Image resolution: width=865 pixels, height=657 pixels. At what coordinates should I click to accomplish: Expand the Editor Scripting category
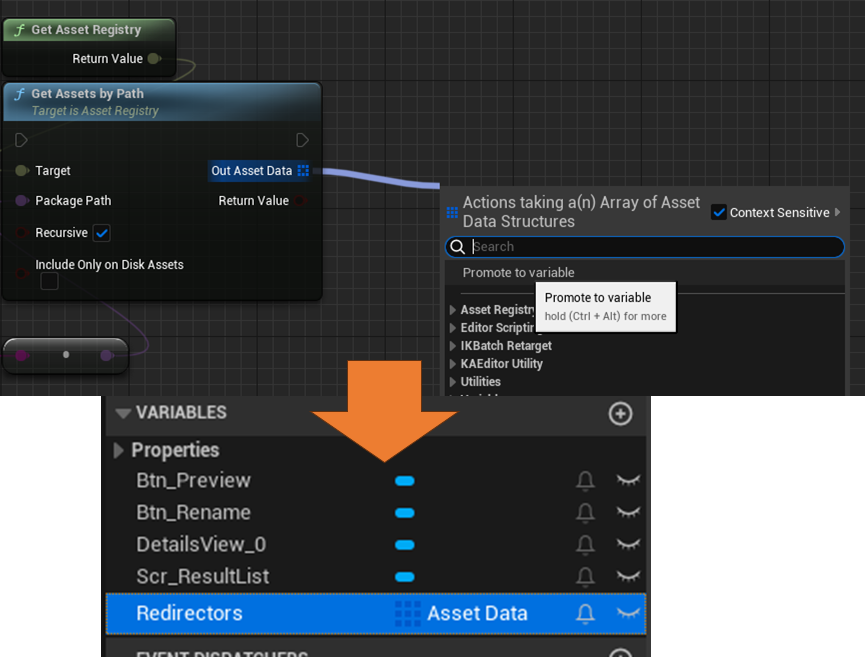(453, 328)
